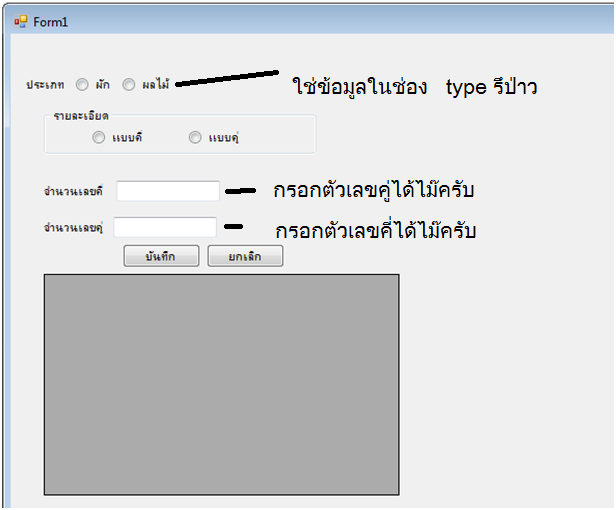Click the จำนวนเลขคู่ label text
This screenshot has width=616, height=510.
pyautogui.click(x=73, y=228)
